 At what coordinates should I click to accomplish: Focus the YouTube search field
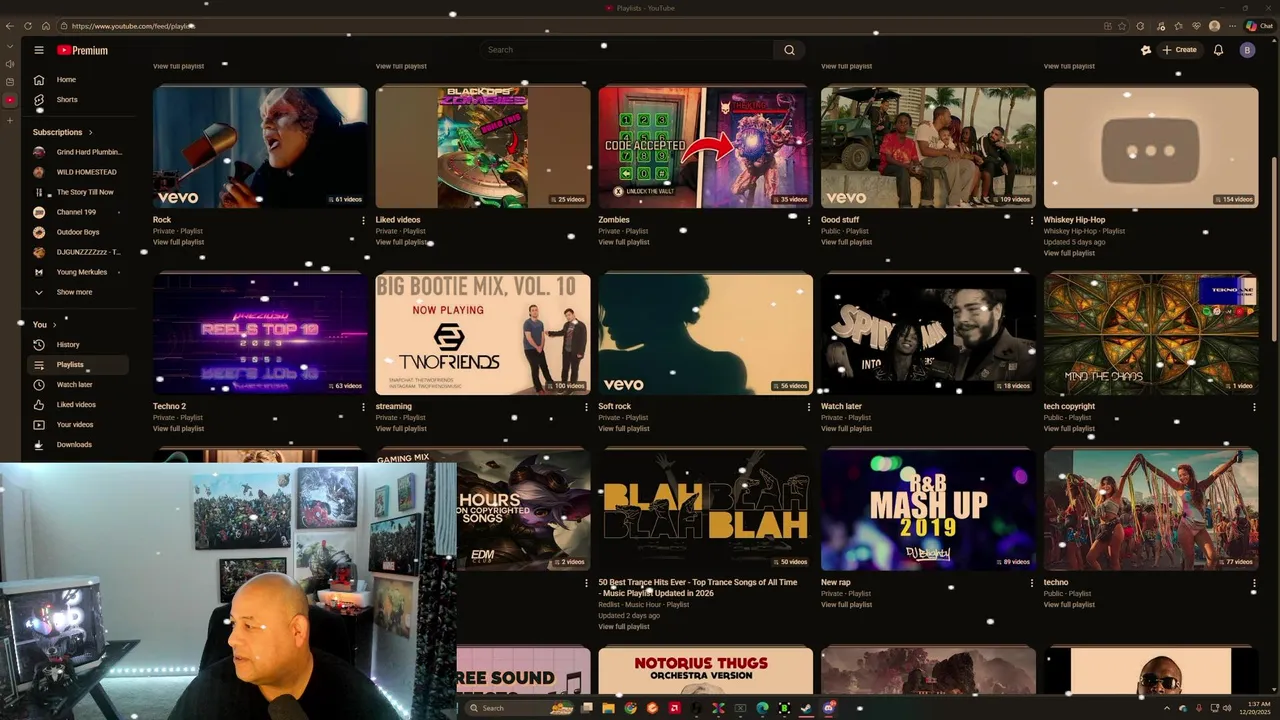coord(626,50)
